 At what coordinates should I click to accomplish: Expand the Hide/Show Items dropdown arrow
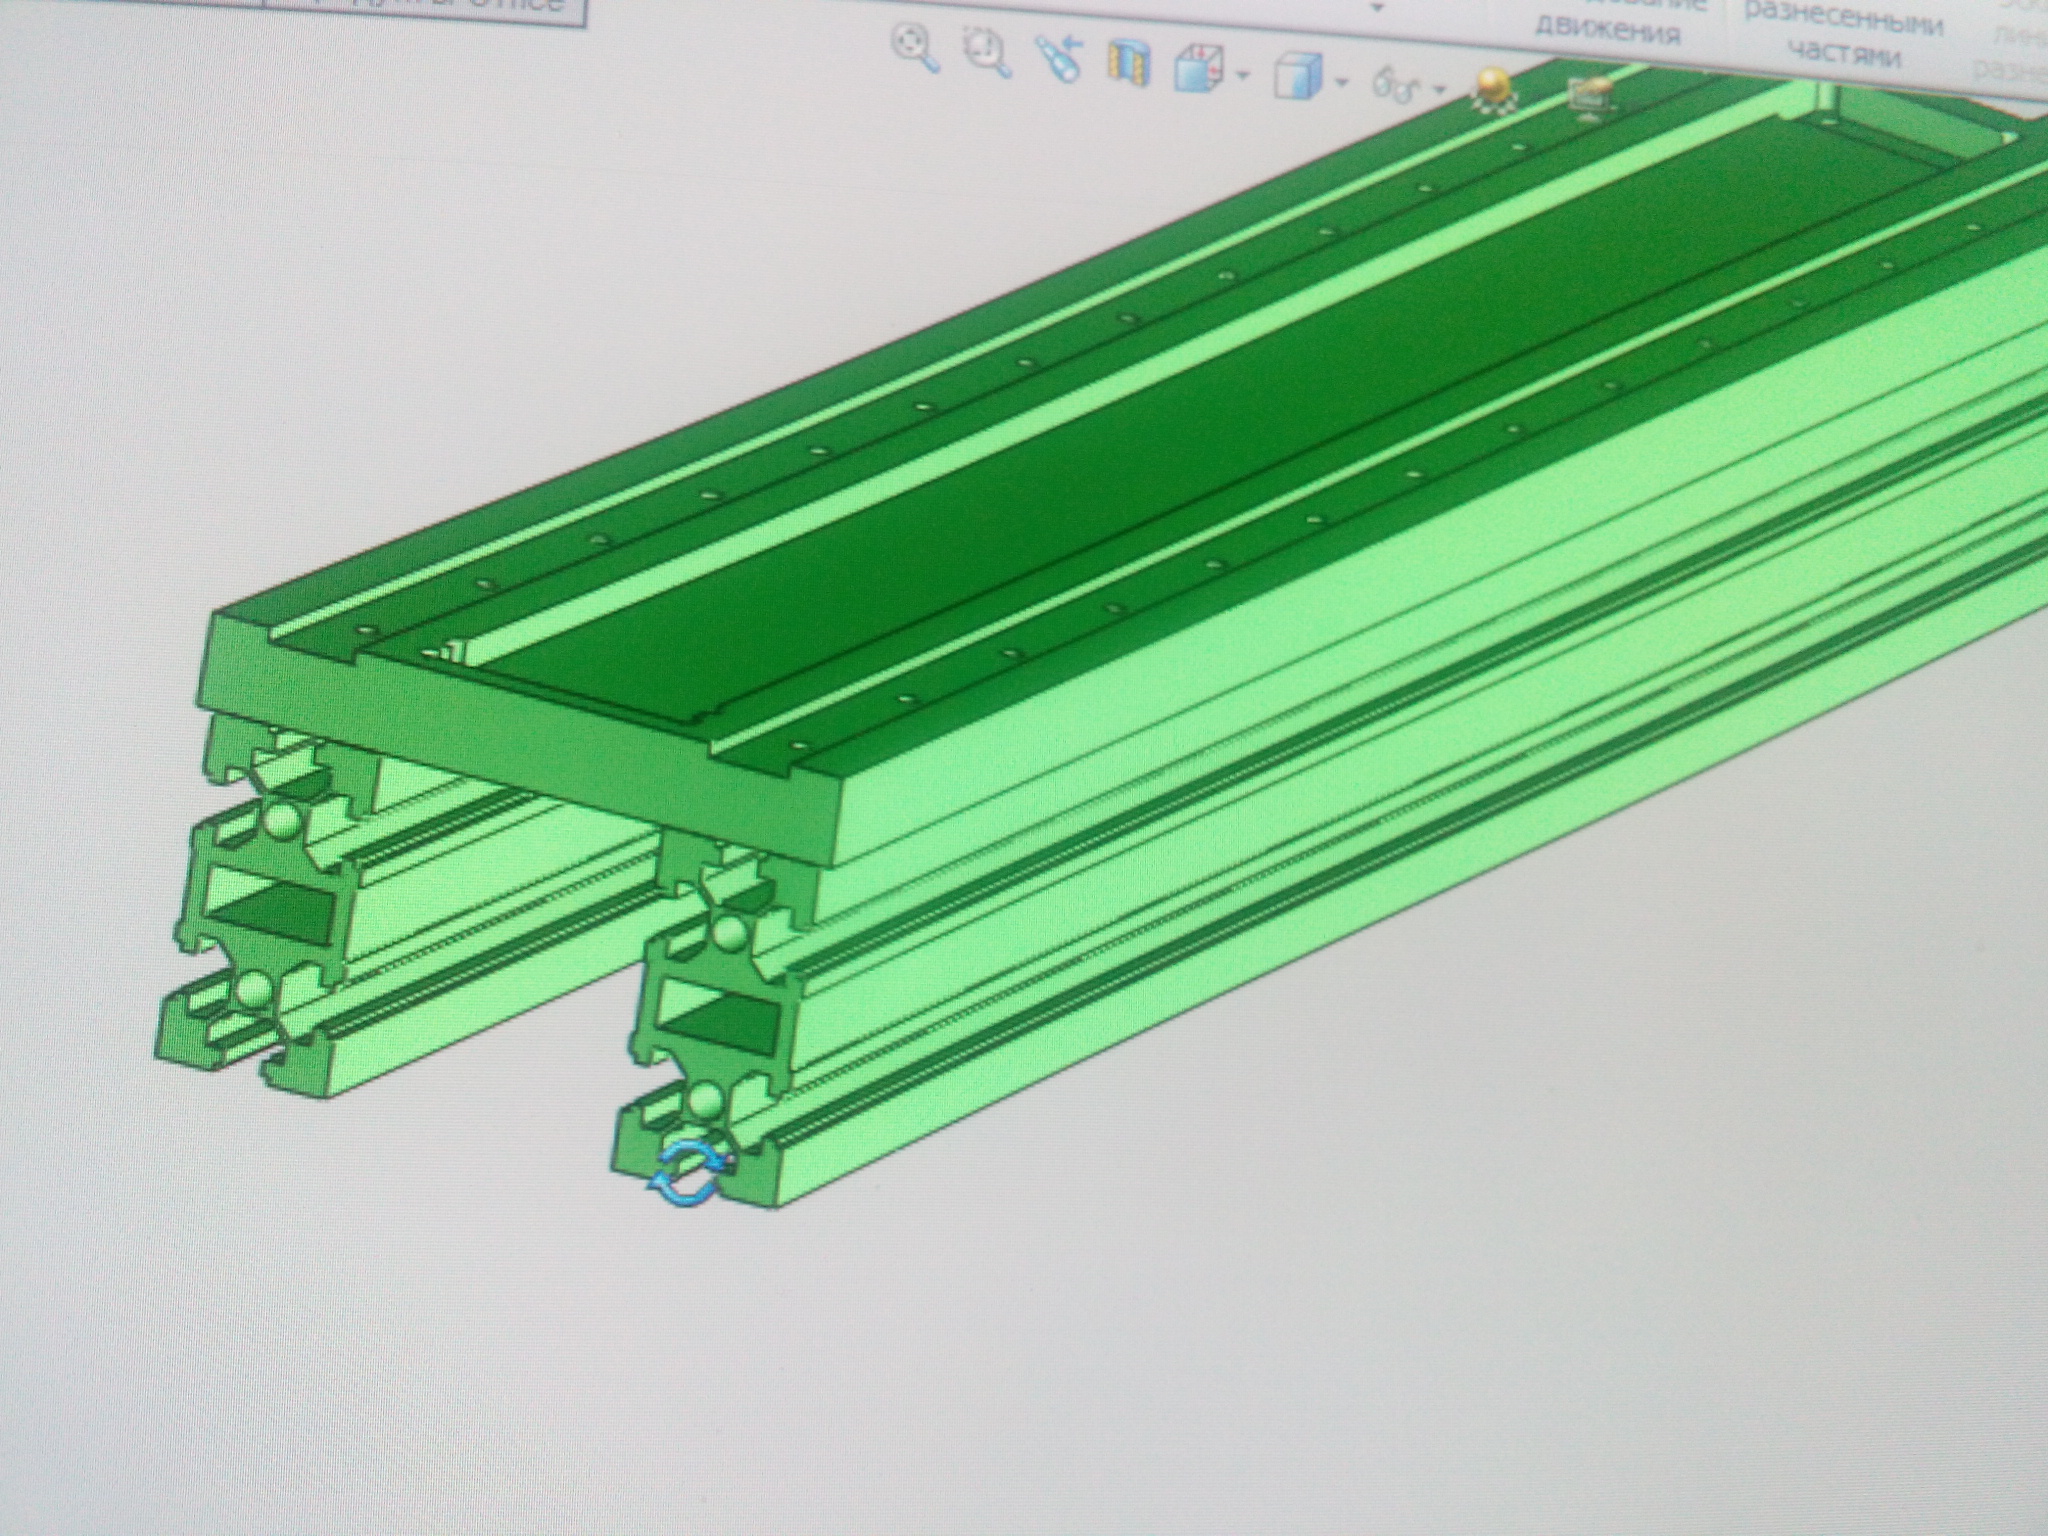click(x=1440, y=90)
